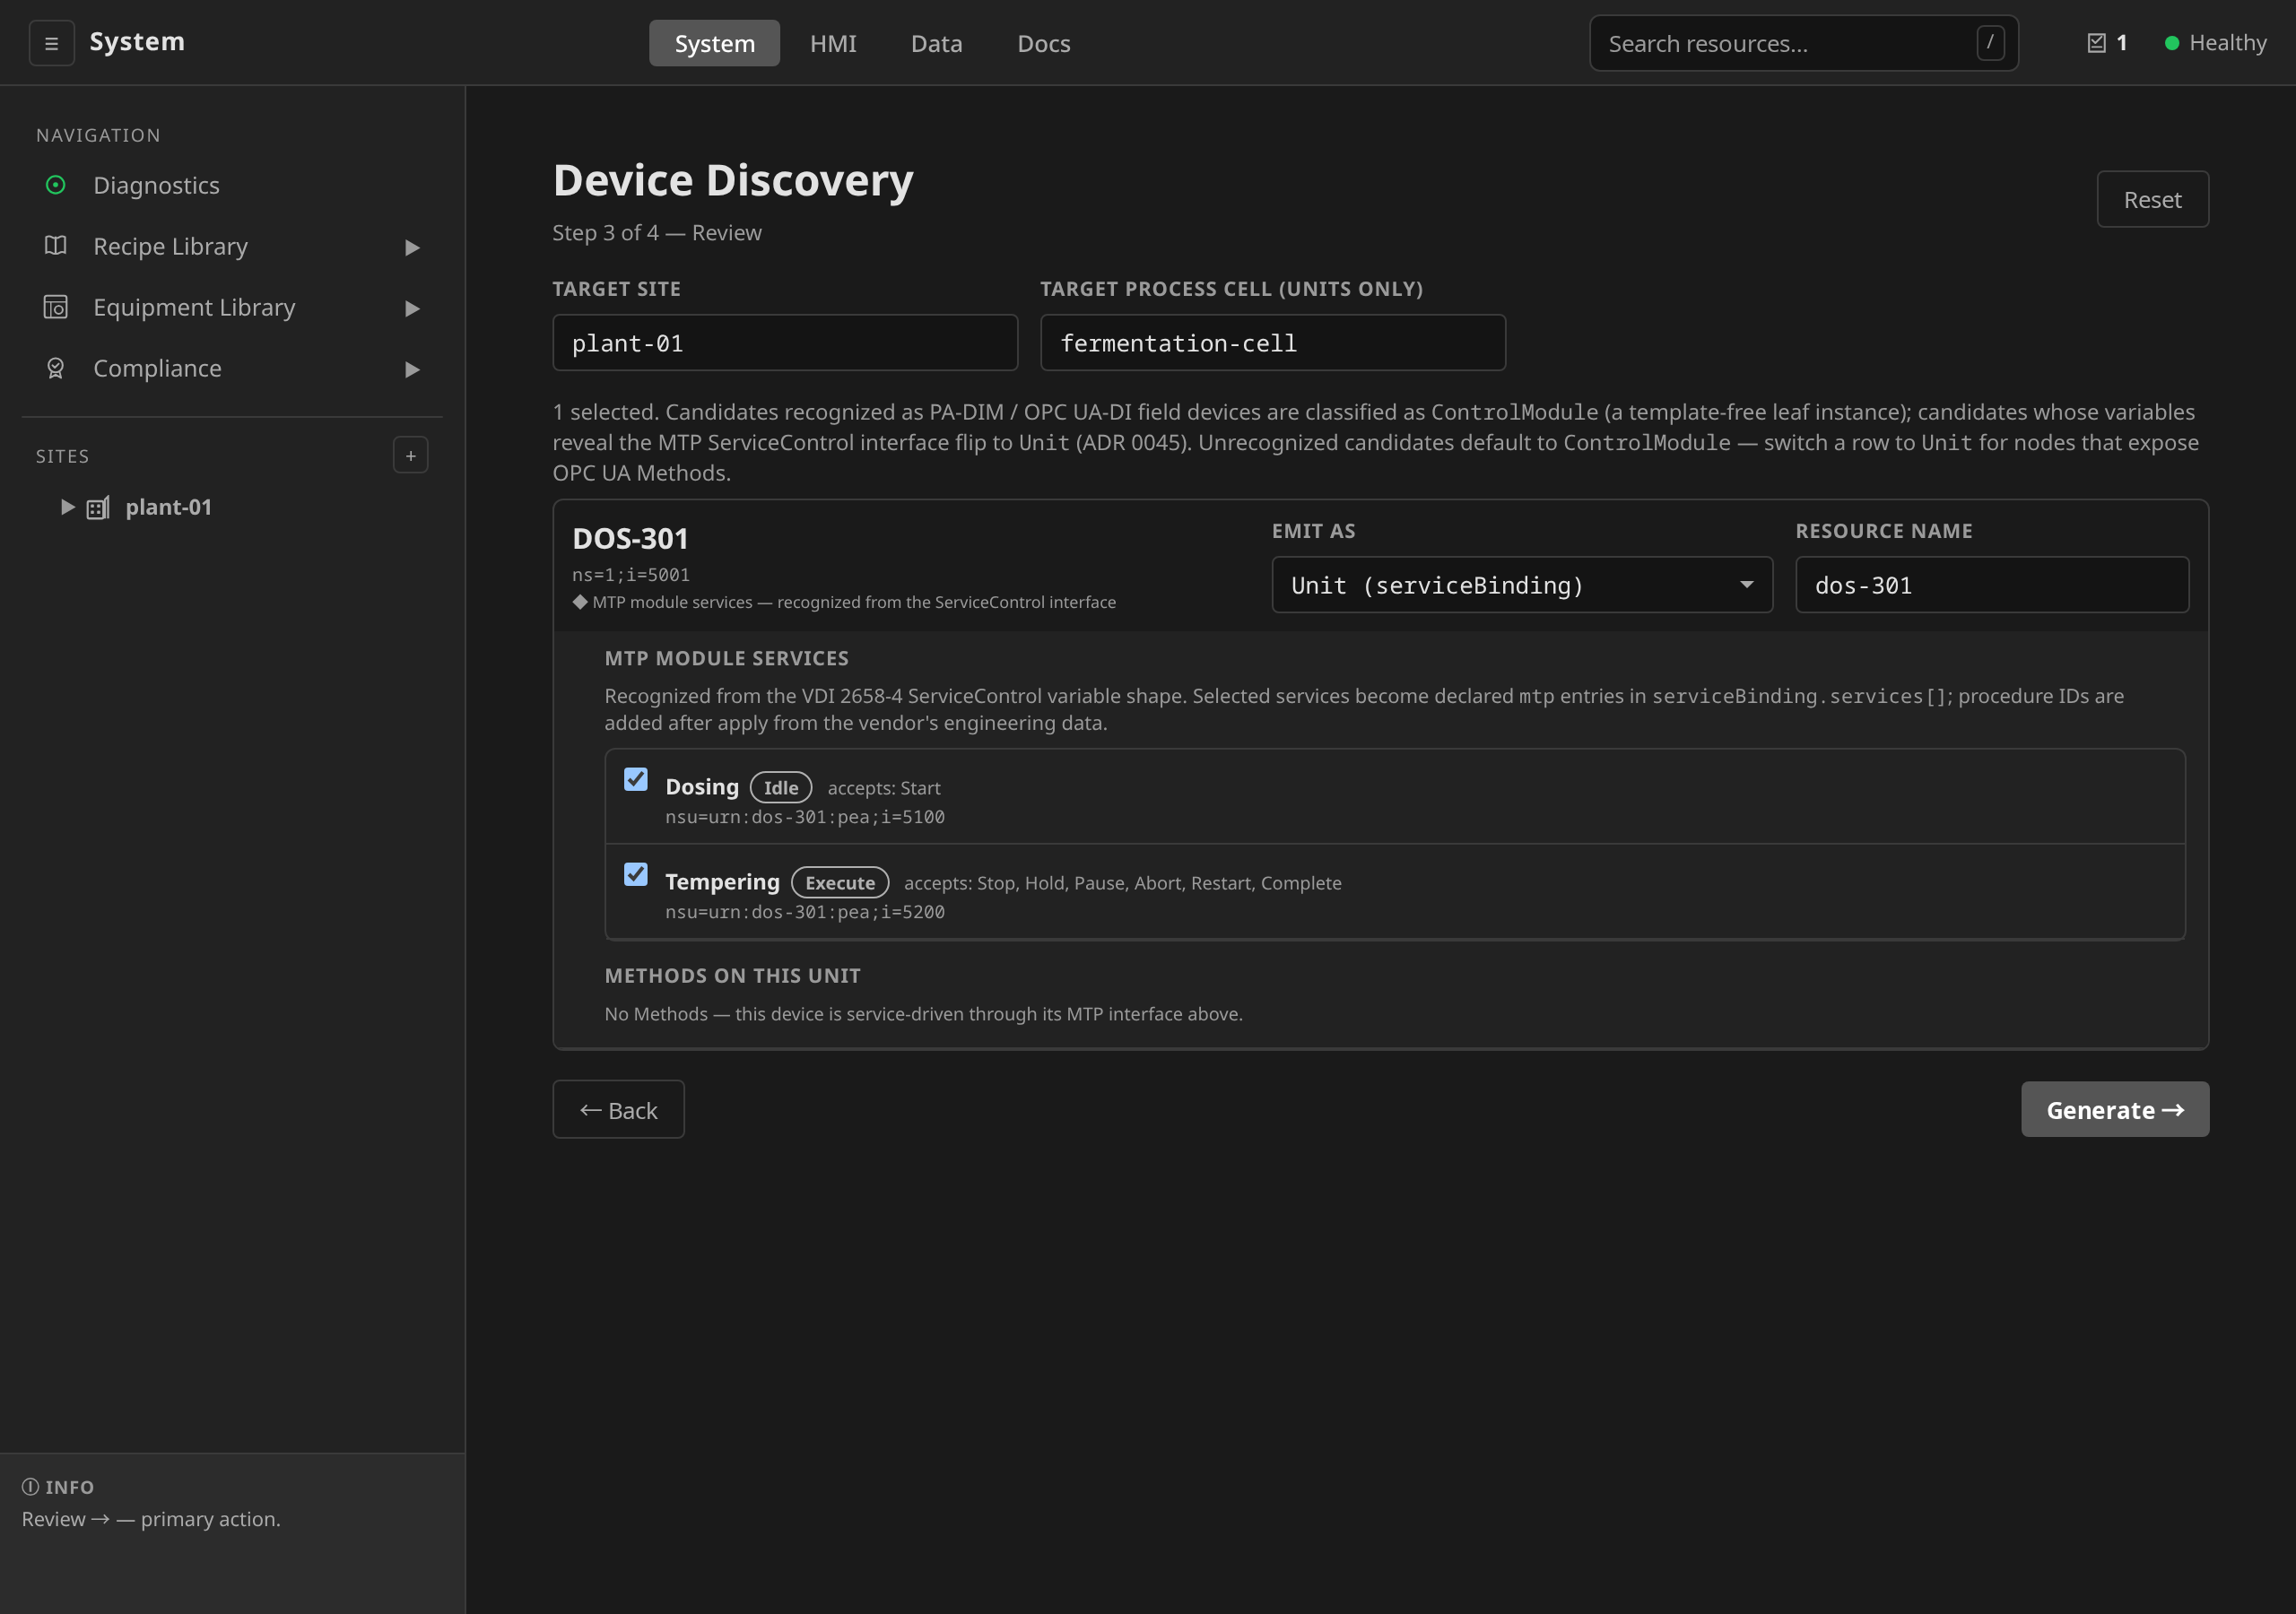Click the slash shortcut key hint
This screenshot has height=1614, width=2296.
click(1990, 43)
